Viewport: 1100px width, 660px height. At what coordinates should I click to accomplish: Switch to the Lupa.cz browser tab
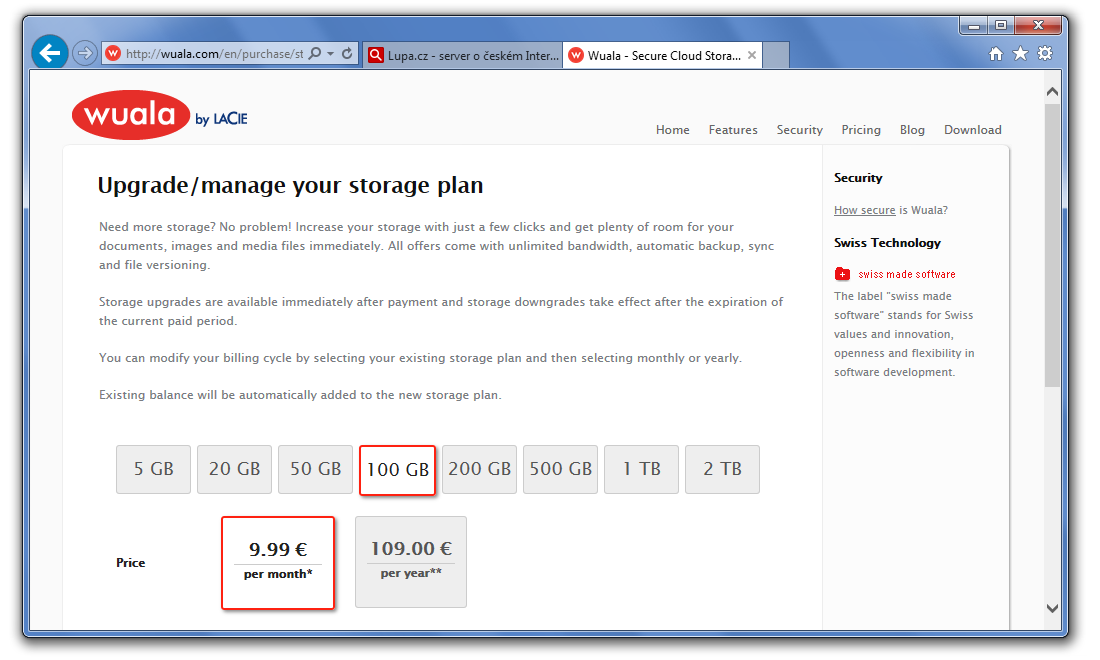click(462, 55)
